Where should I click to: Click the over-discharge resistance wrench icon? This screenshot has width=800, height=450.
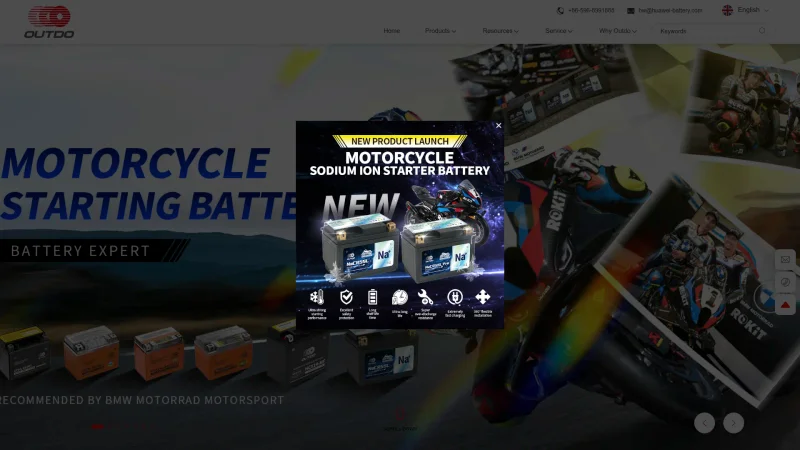click(x=426, y=297)
